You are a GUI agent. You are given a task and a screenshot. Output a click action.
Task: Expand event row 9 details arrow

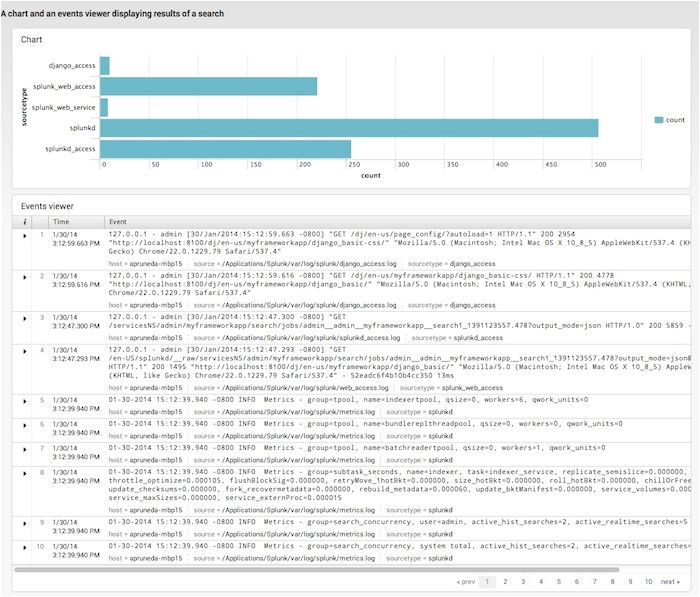tap(25, 524)
